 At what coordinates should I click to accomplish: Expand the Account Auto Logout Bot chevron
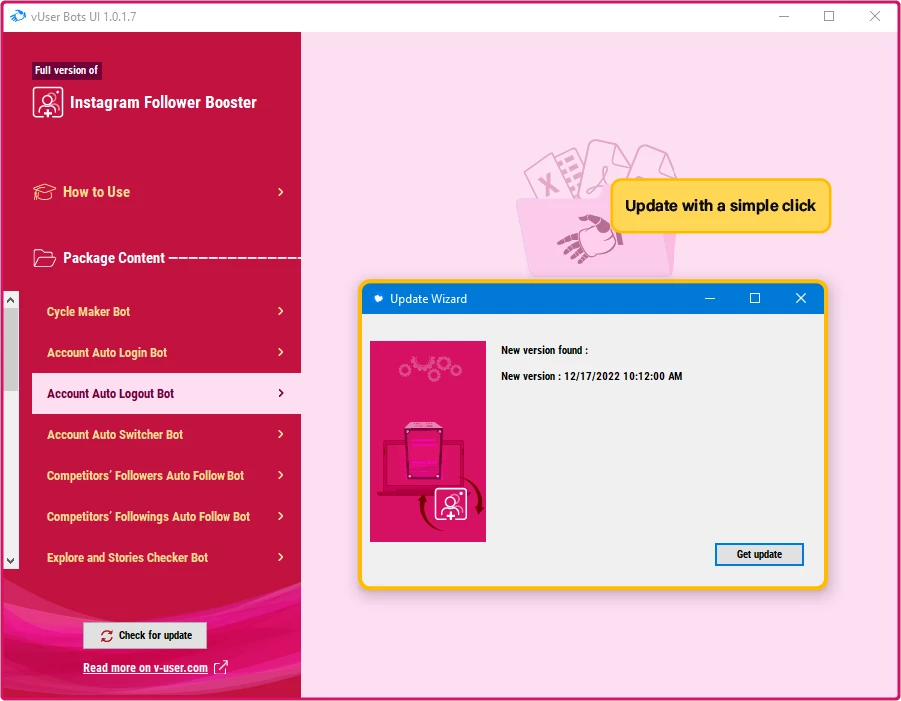click(x=280, y=393)
